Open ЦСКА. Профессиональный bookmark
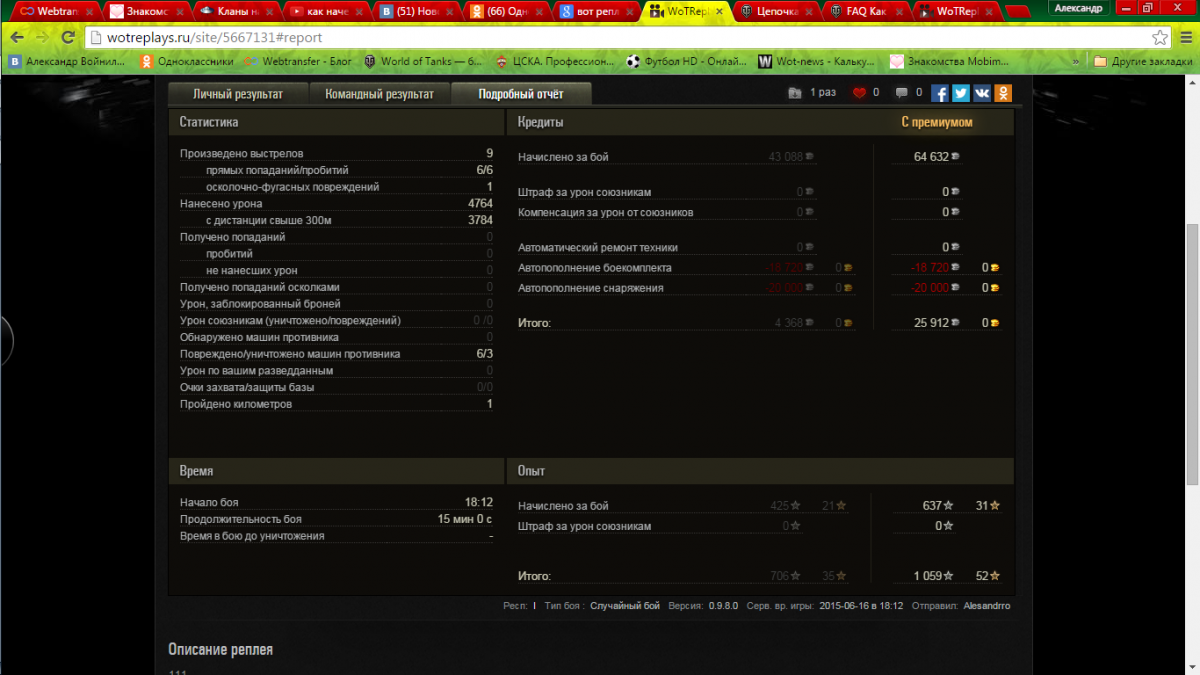 click(555, 61)
